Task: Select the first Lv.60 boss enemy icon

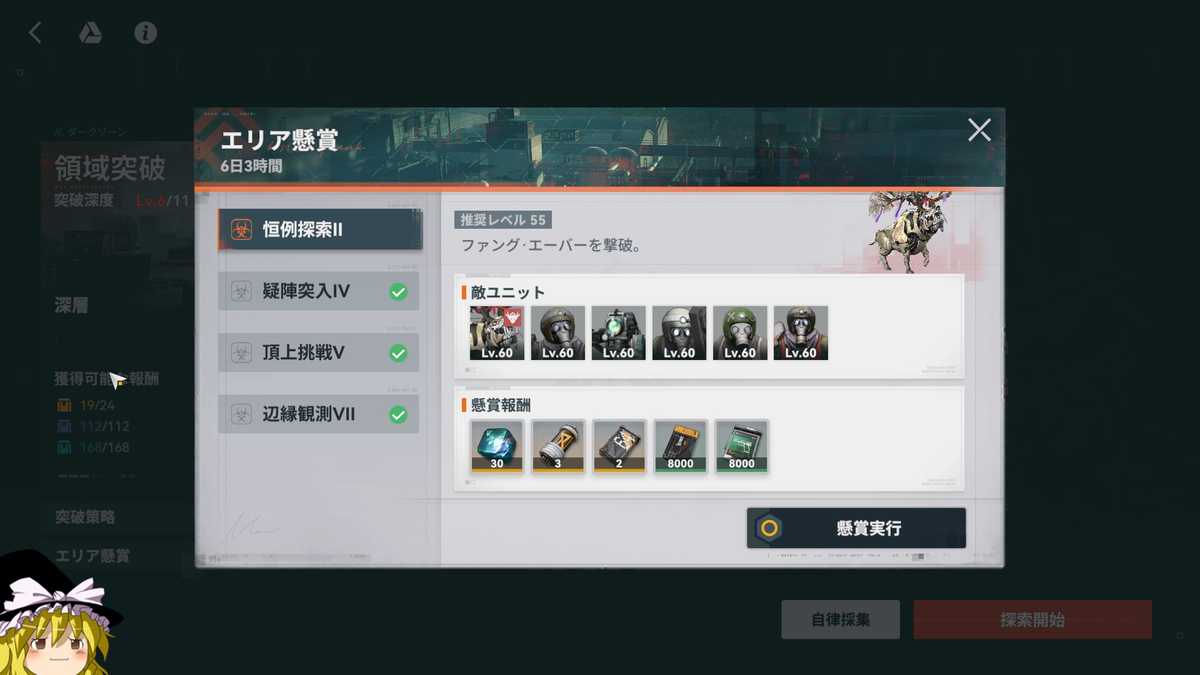Action: [x=497, y=333]
